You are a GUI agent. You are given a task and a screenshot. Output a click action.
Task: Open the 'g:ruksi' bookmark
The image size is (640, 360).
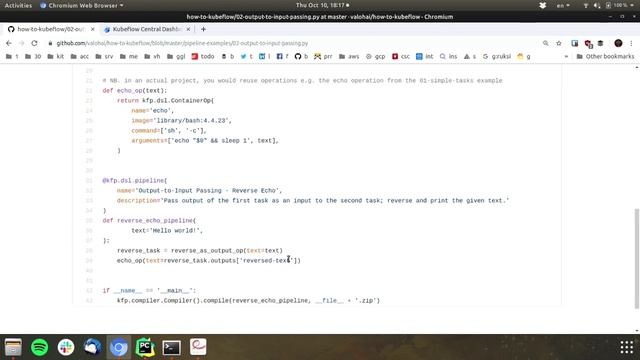497,57
